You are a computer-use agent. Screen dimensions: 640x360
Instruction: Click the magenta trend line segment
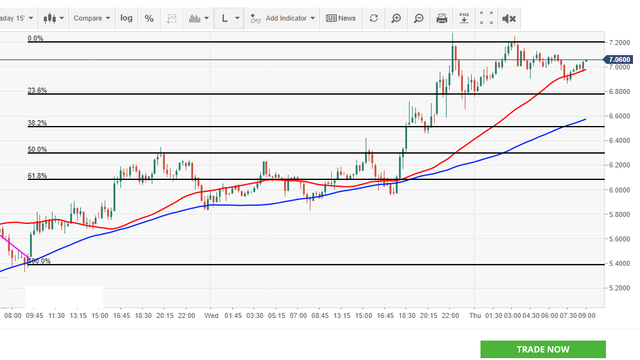16,247
